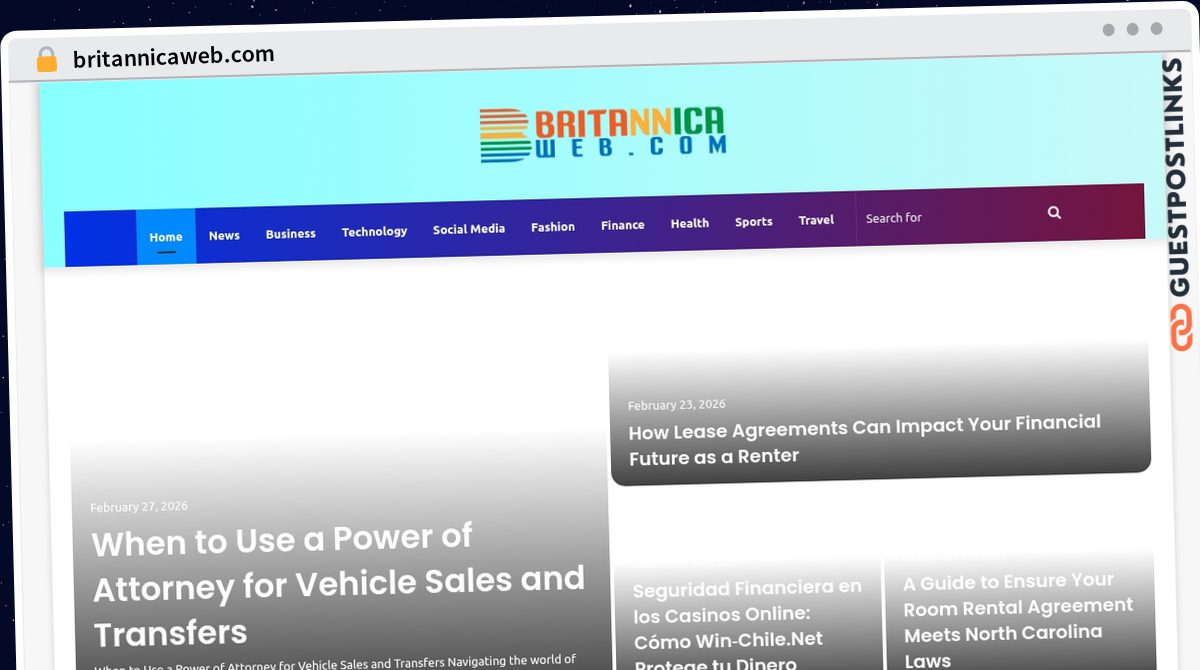Open the Home menu item

tap(166, 237)
